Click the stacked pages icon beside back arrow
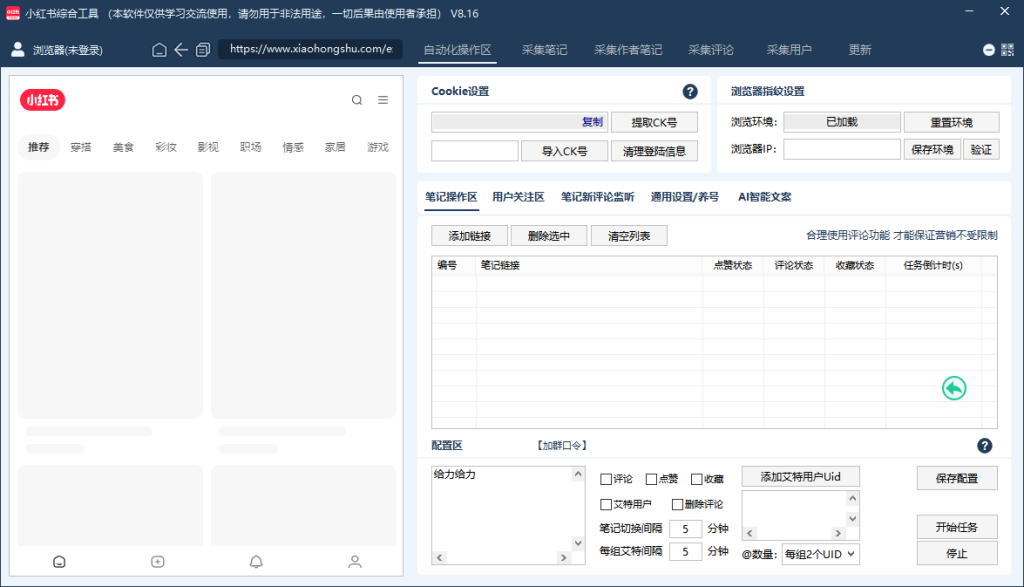 (x=202, y=50)
